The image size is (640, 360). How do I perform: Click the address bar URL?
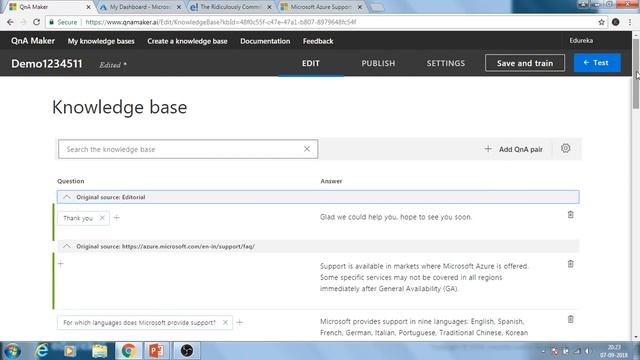click(221, 22)
